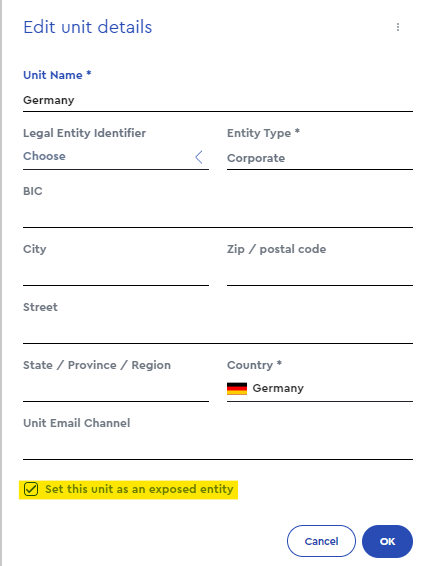Click the Cancel button

pyautogui.click(x=321, y=541)
